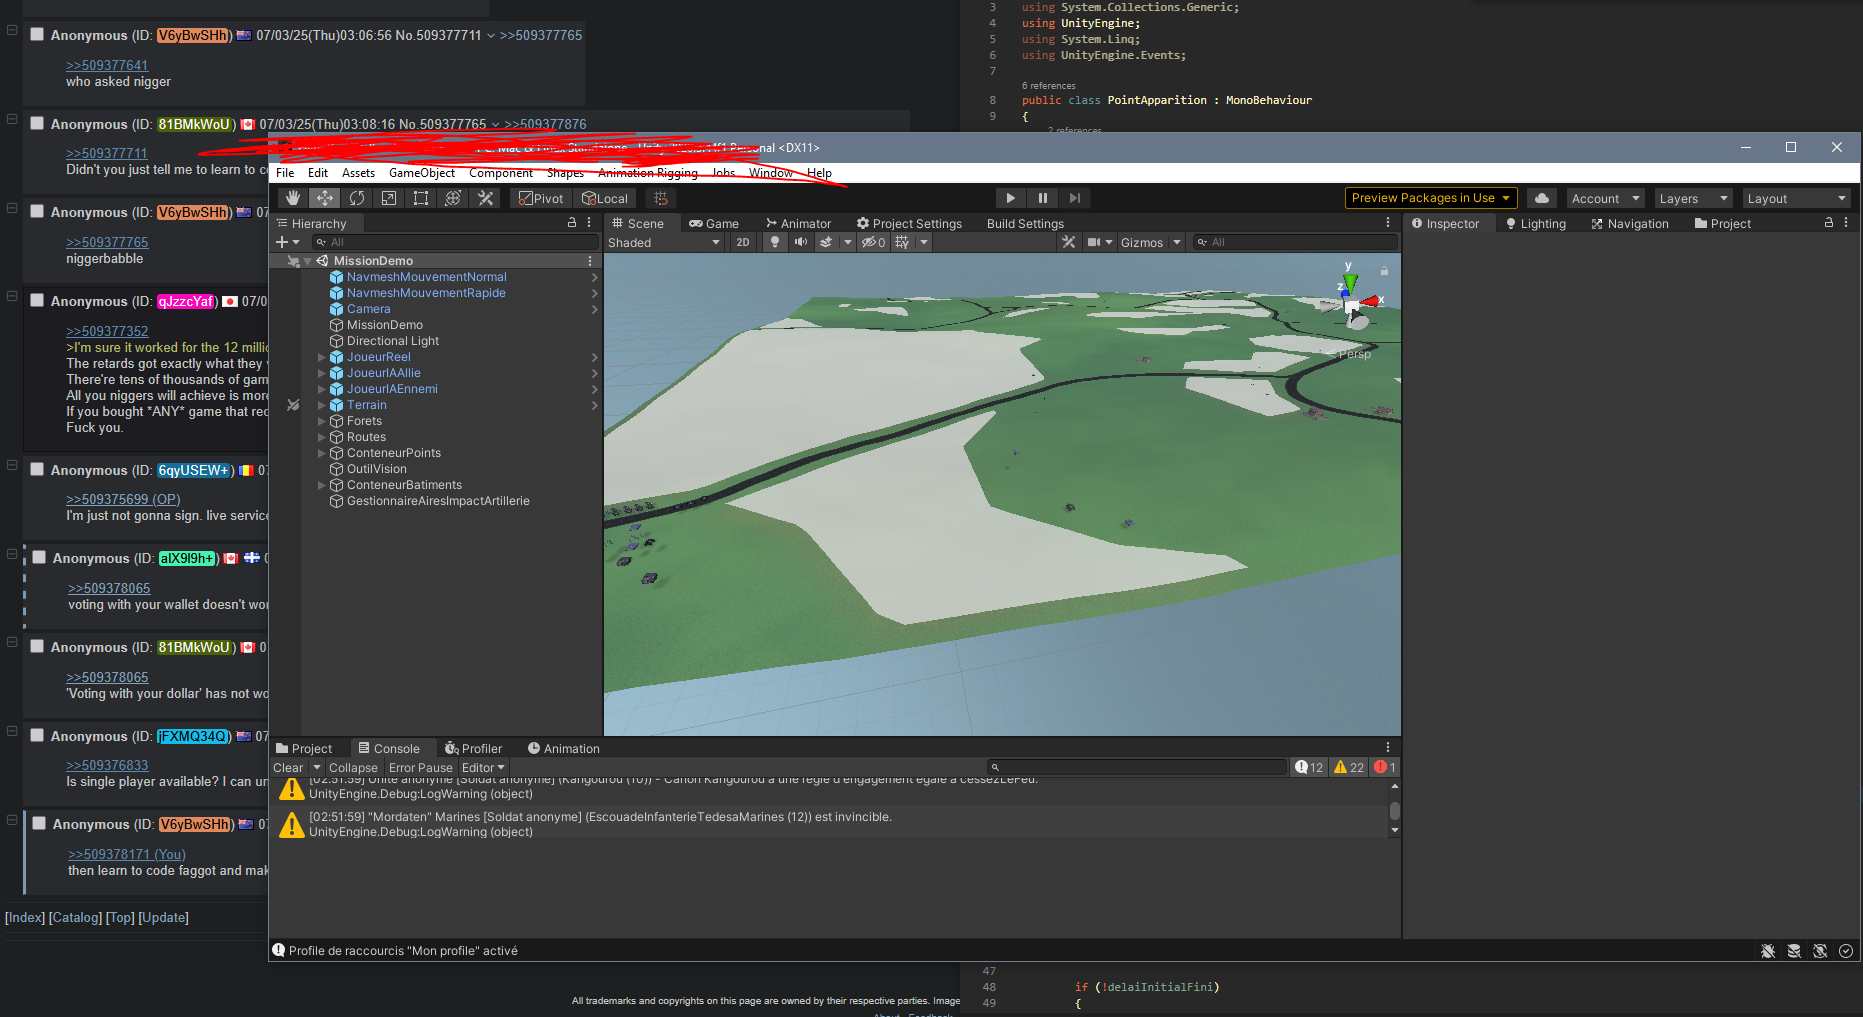Toggle Console Error Pause option
Screen dimensions: 1863x1017
(420, 768)
